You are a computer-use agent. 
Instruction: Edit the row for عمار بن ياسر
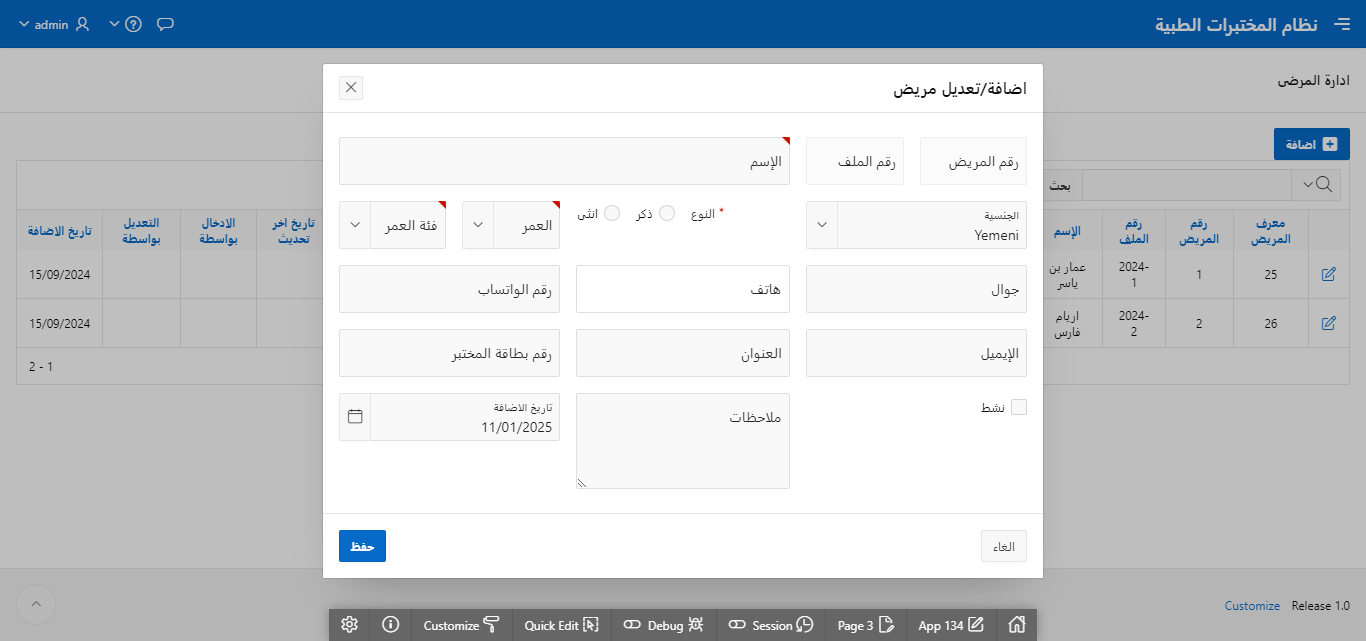[1328, 274]
